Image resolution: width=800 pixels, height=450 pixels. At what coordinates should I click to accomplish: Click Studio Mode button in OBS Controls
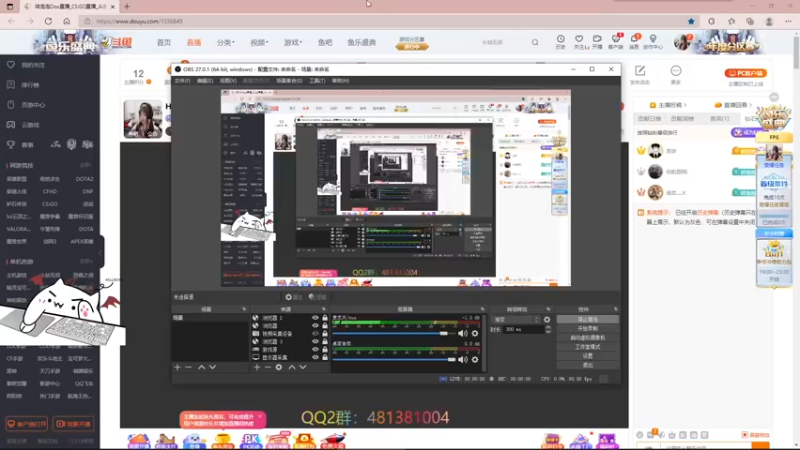587,347
